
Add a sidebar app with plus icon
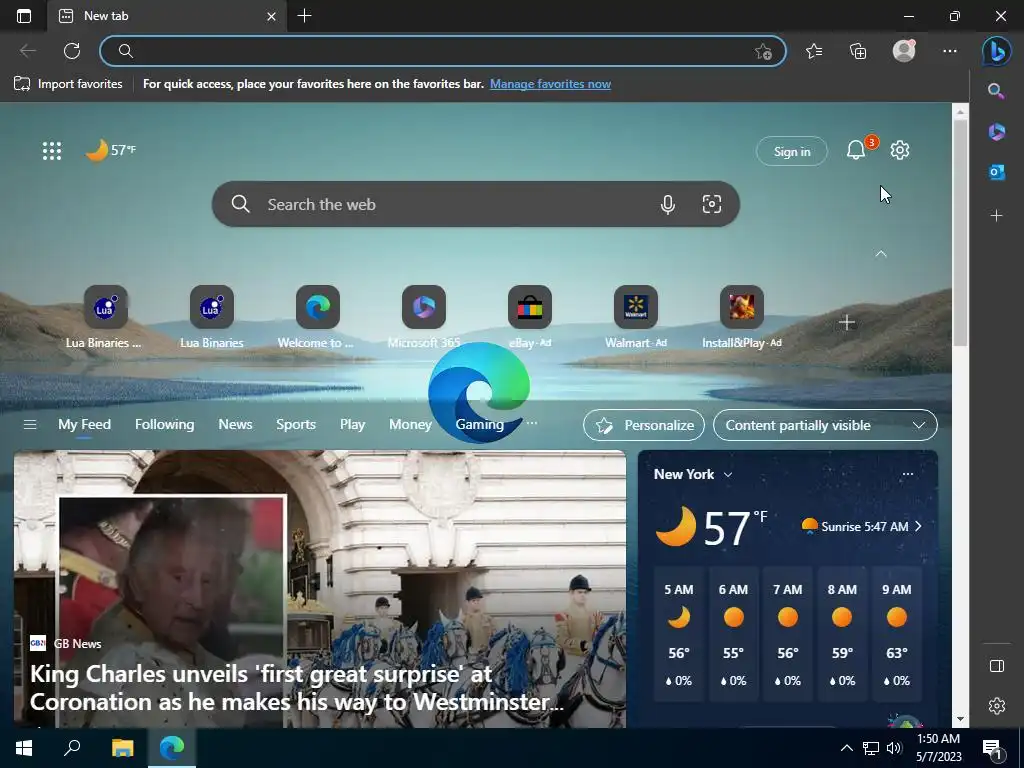point(997,216)
